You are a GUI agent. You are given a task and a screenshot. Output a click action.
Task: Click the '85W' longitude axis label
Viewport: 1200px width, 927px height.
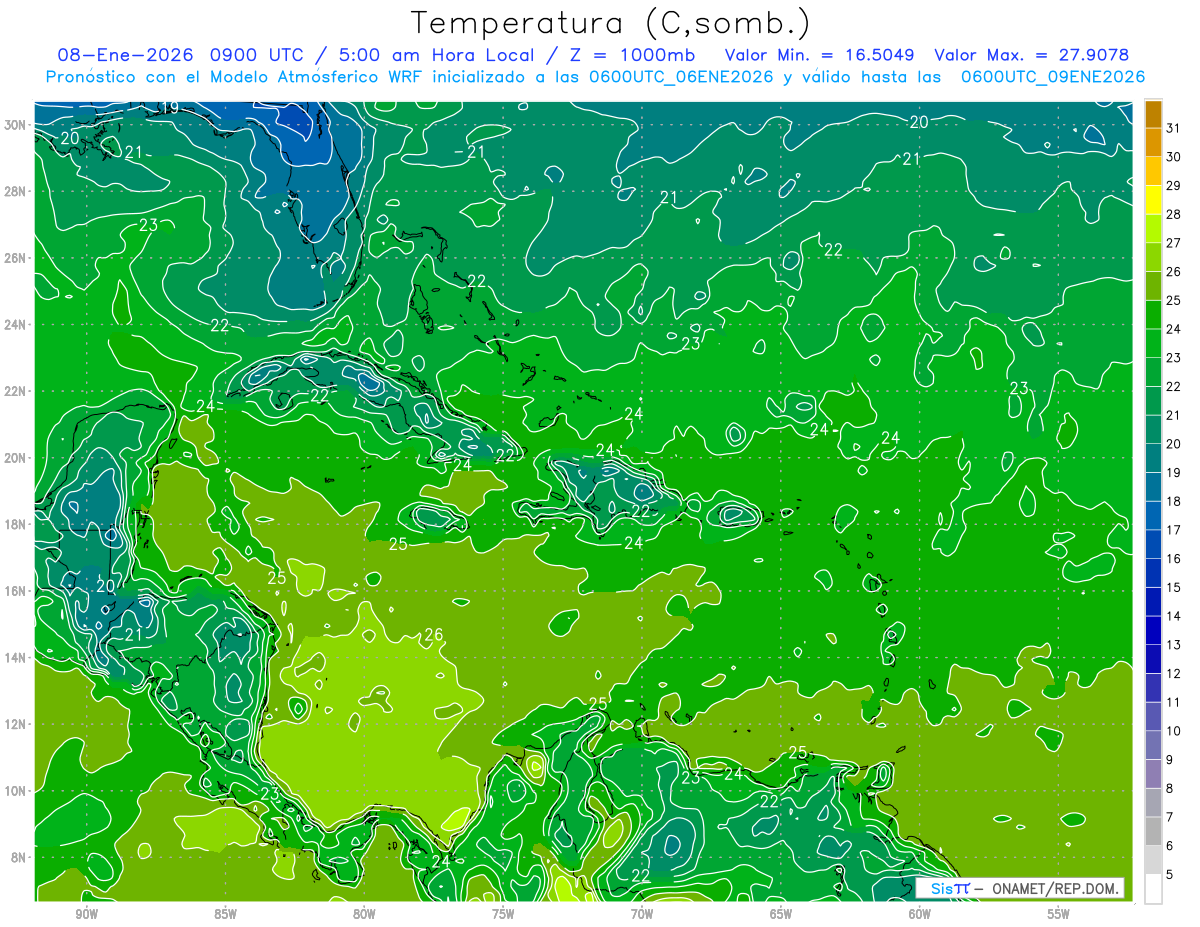[225, 914]
